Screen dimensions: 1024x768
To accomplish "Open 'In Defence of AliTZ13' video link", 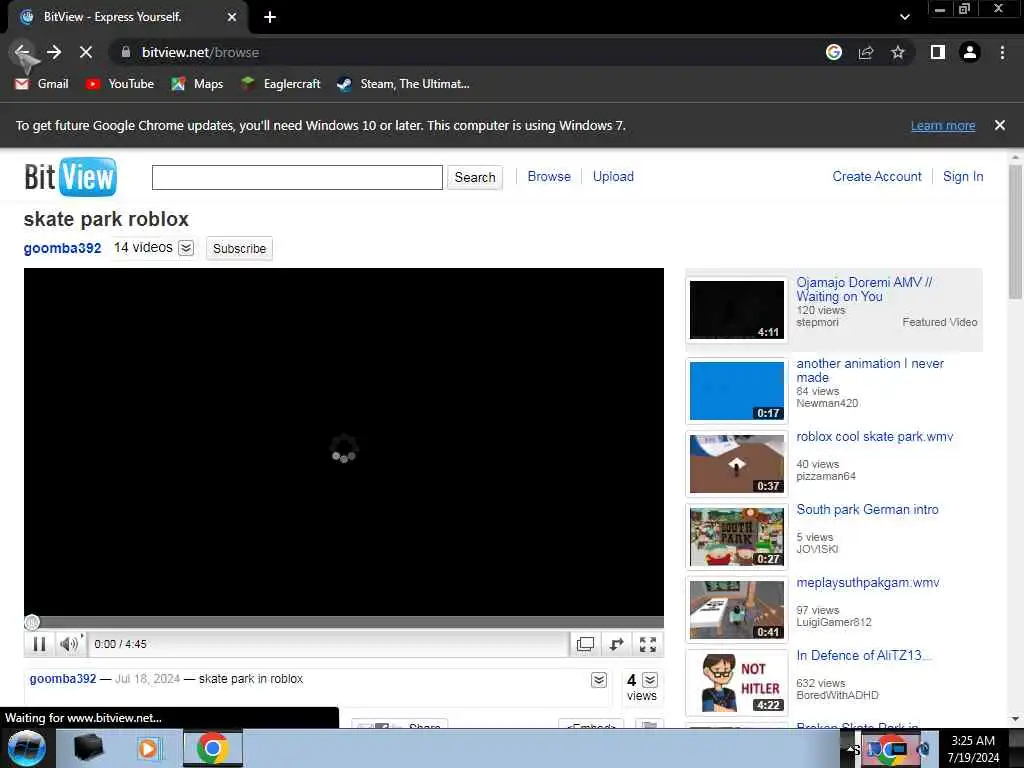I will pos(863,655).
